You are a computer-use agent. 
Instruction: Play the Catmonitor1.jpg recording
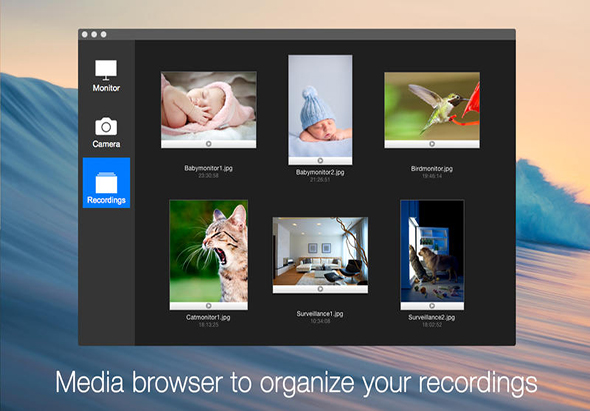click(x=209, y=306)
